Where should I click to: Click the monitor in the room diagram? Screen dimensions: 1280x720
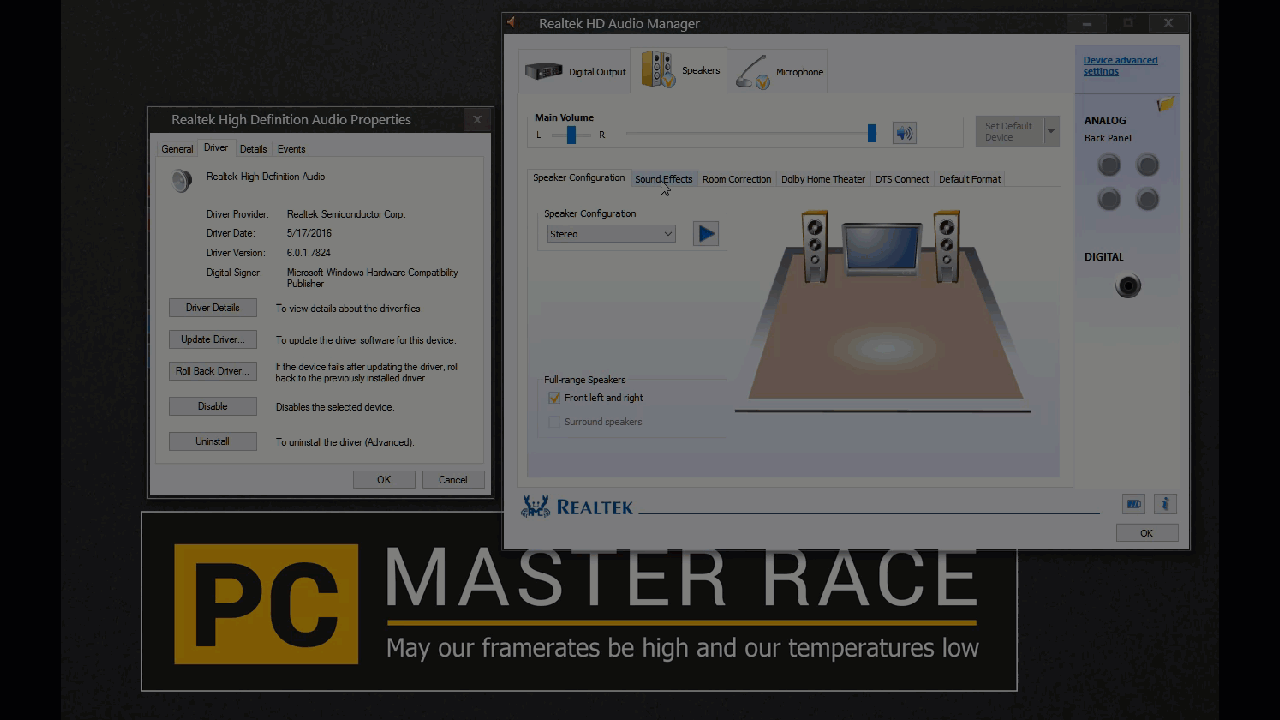click(881, 250)
